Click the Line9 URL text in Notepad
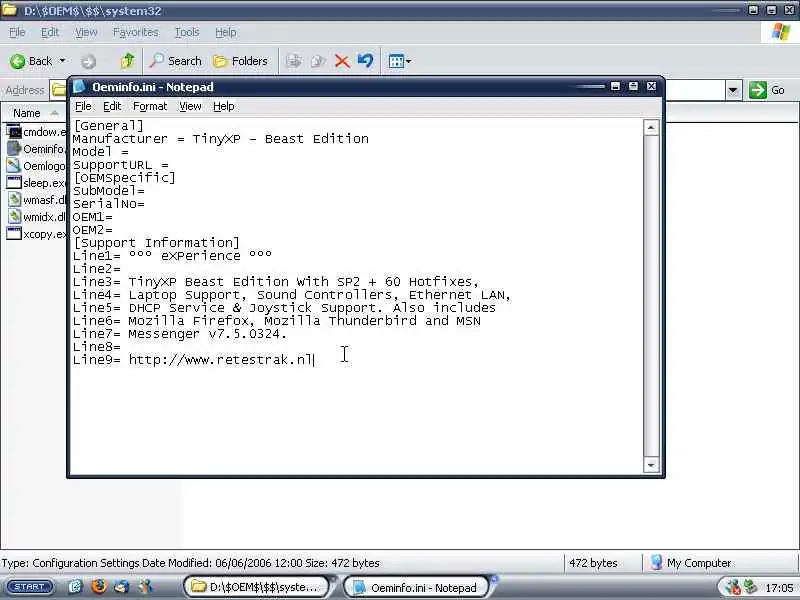800x600 pixels. tap(221, 360)
